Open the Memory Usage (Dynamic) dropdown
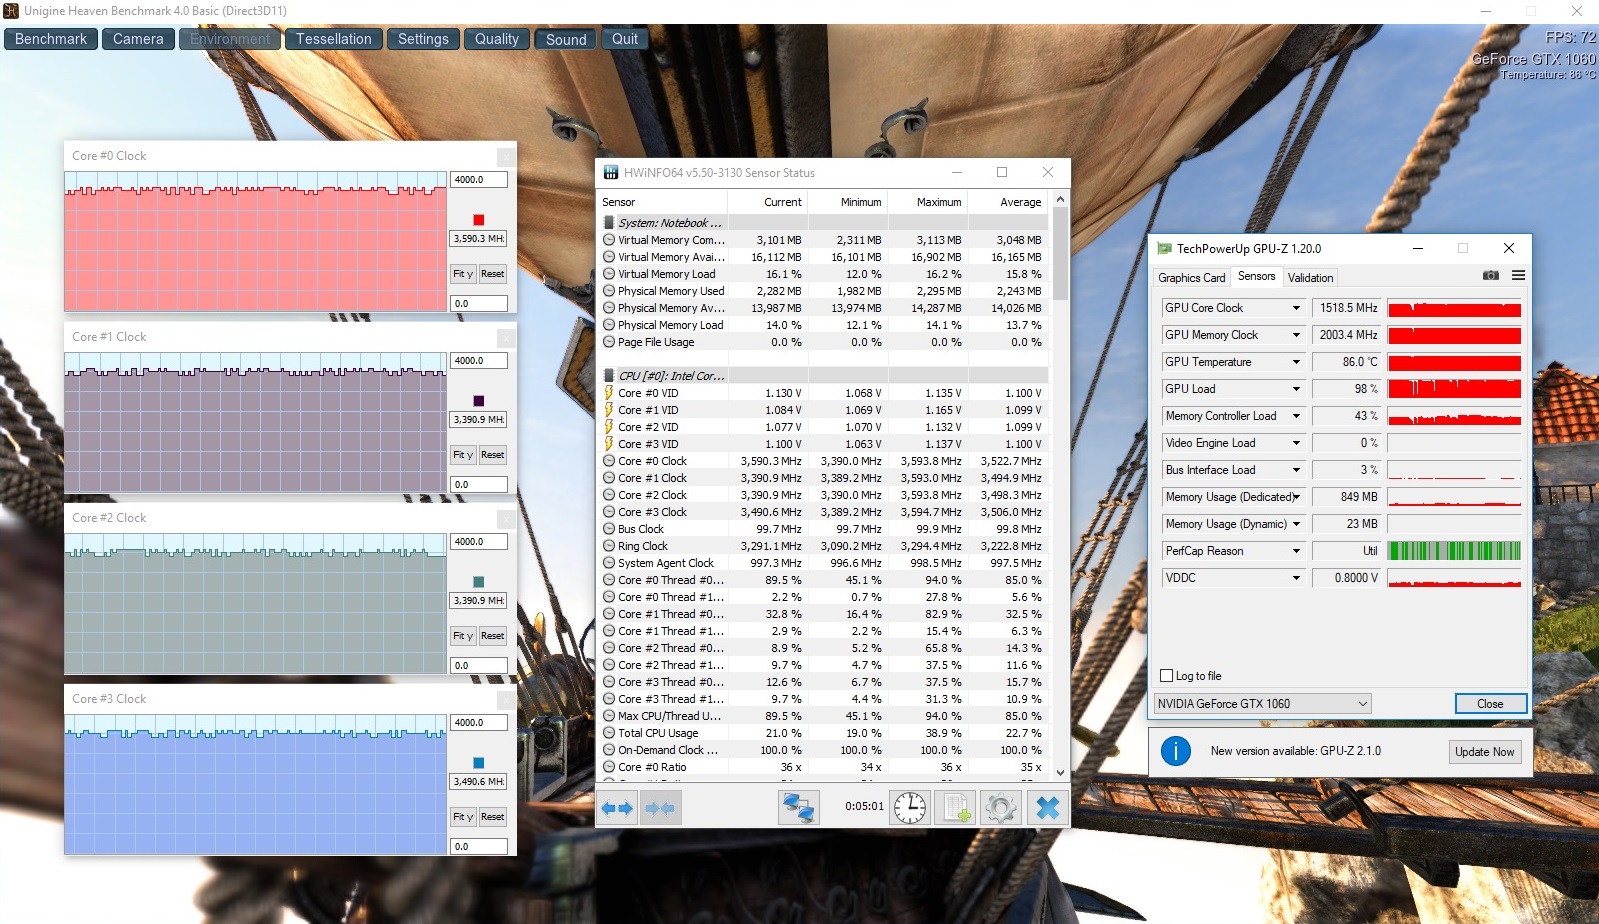This screenshot has height=924, width=1599. point(1296,524)
